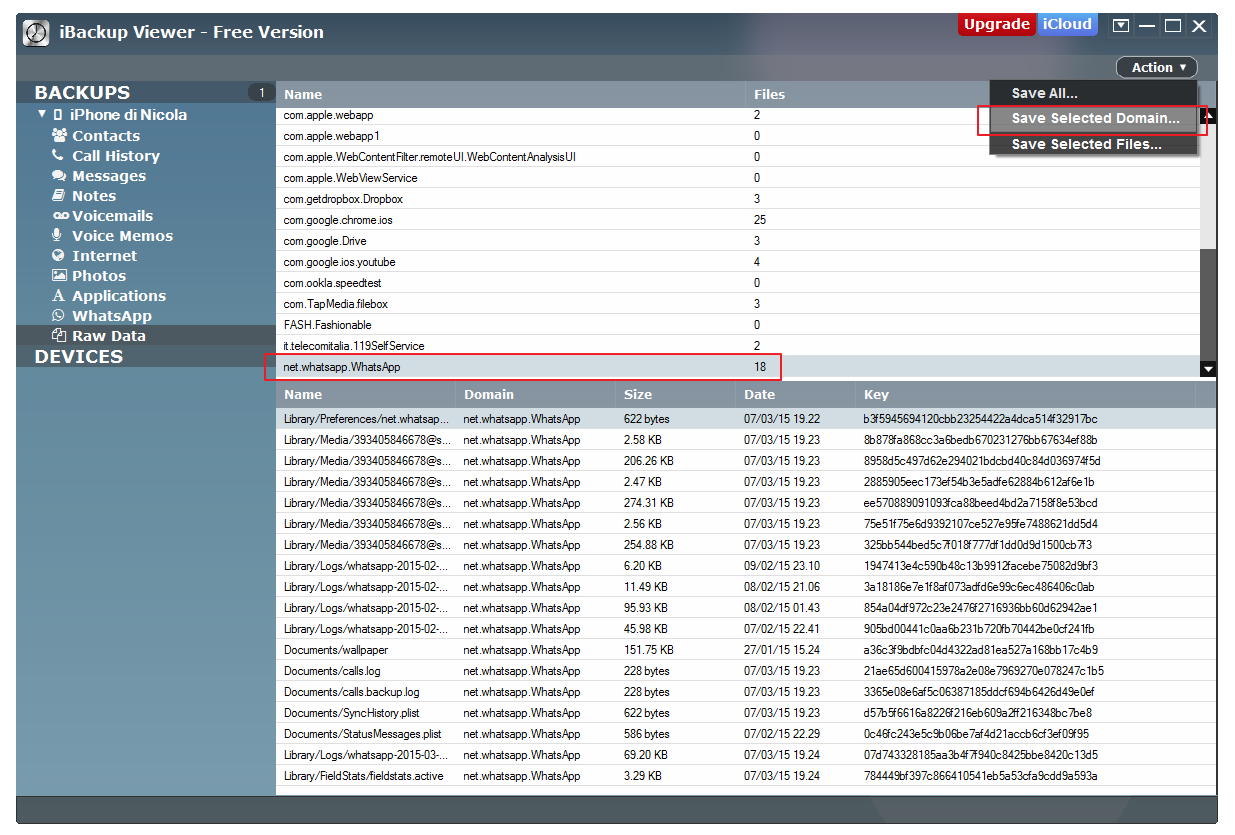Select the com.TapMedia.filebox domain row

click(x=738, y=303)
